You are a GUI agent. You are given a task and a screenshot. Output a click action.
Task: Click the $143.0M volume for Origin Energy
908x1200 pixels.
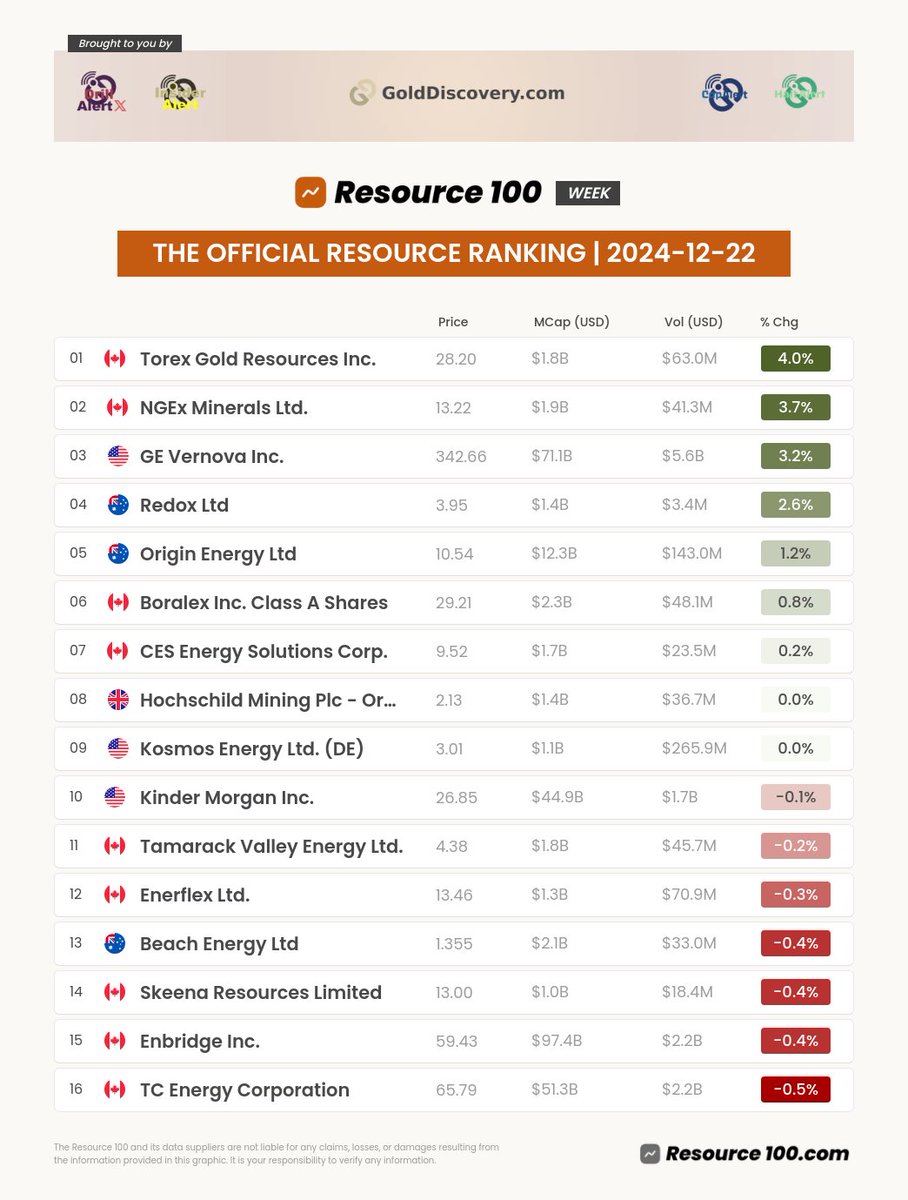(x=693, y=554)
